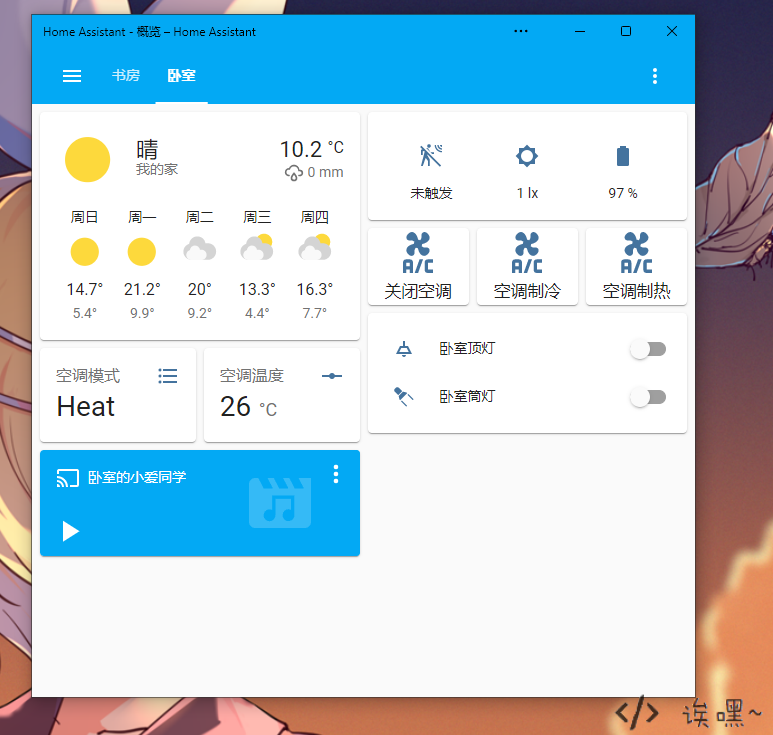This screenshot has width=773, height=735.
Task: Click the media player music artwork placeholder
Action: 280,503
